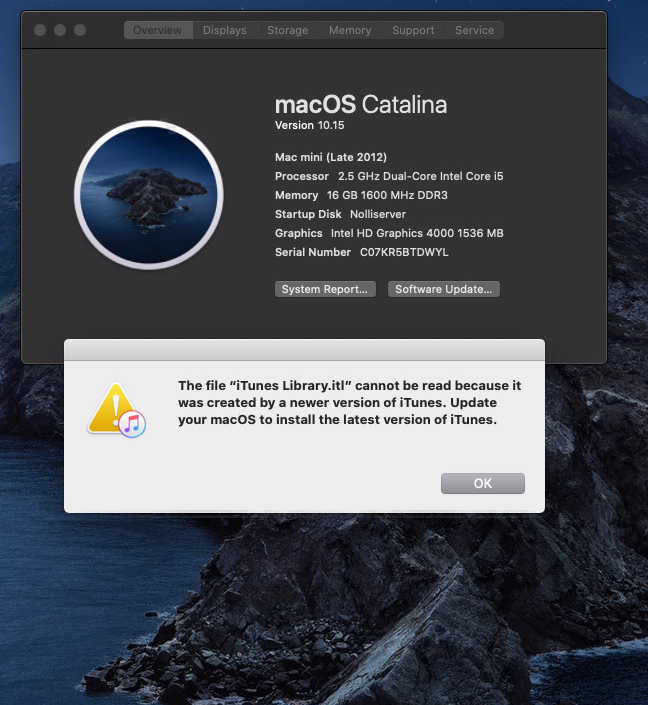Dismiss the iTunes alert with OK
The width and height of the screenshot is (648, 705).
(483, 483)
